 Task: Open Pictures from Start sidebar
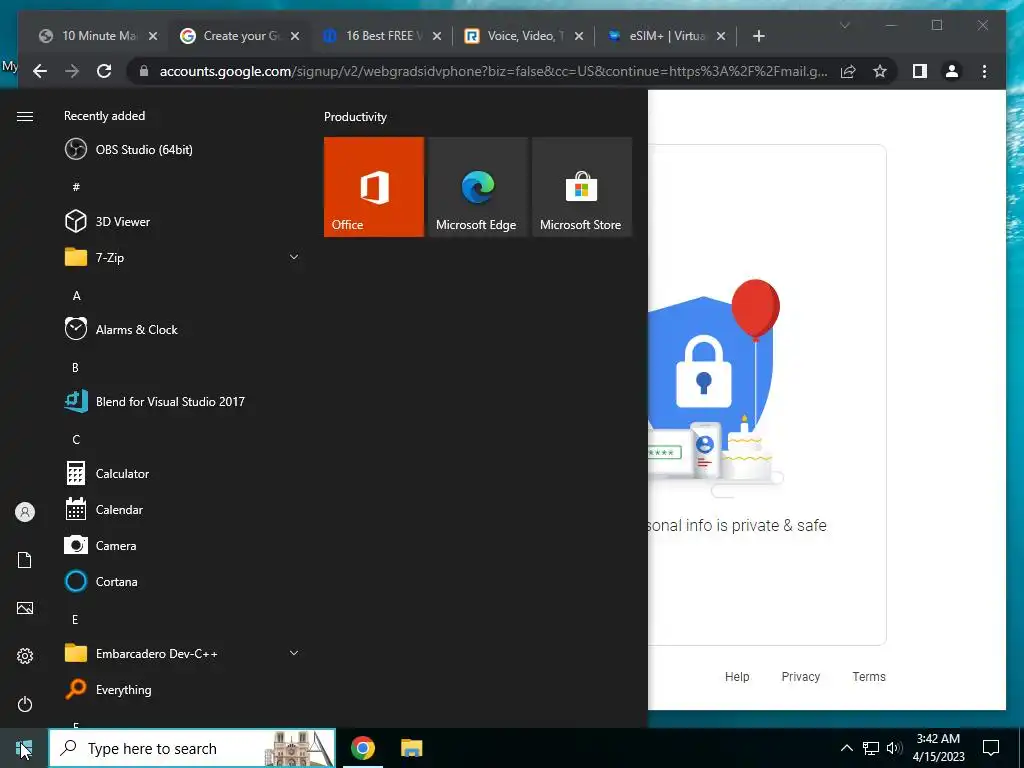click(x=25, y=608)
